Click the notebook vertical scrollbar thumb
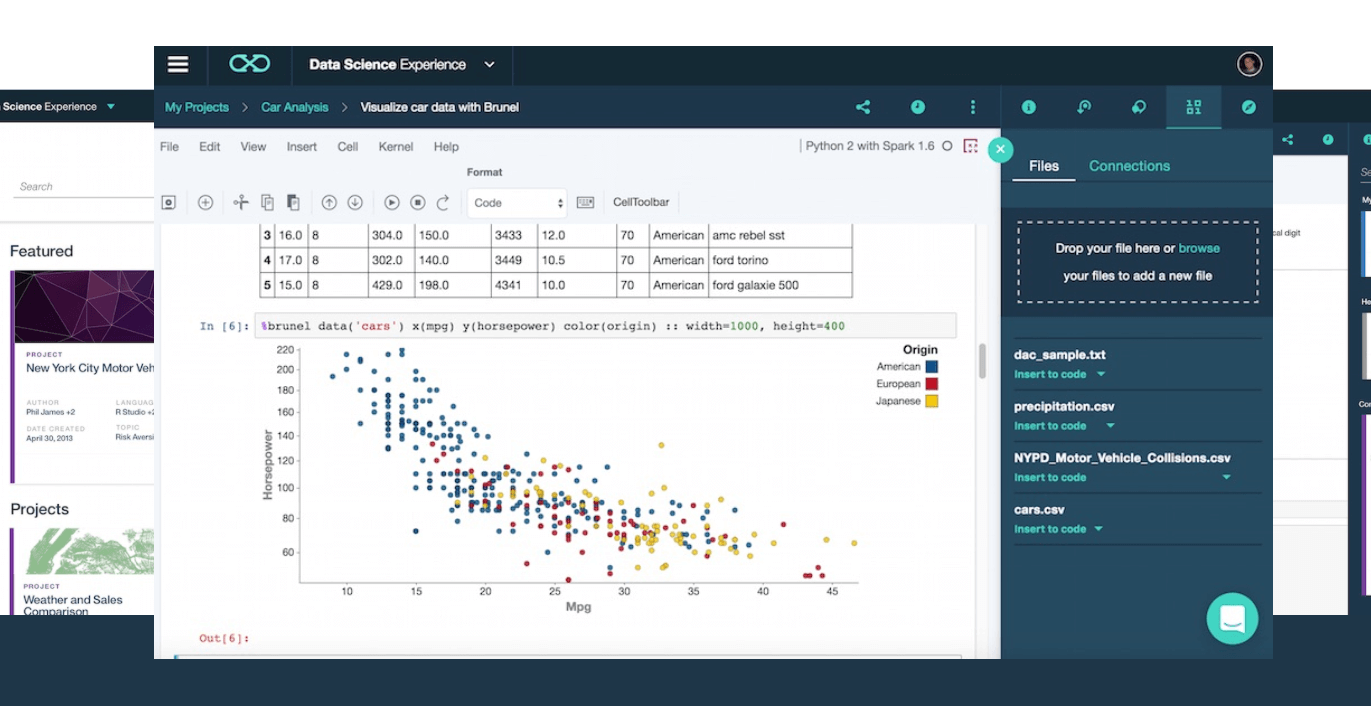Viewport: 1371px width, 706px height. click(982, 361)
